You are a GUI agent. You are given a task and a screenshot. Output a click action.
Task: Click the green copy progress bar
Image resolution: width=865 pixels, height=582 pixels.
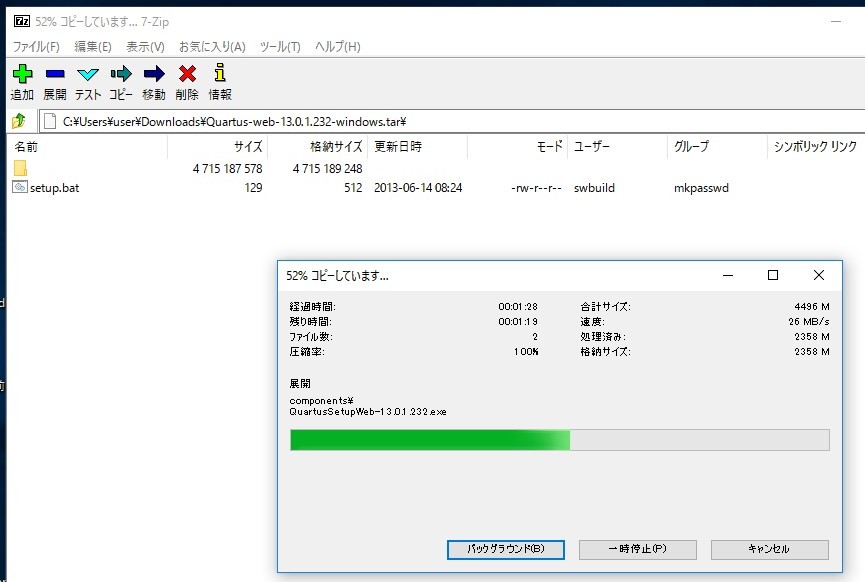(x=560, y=440)
